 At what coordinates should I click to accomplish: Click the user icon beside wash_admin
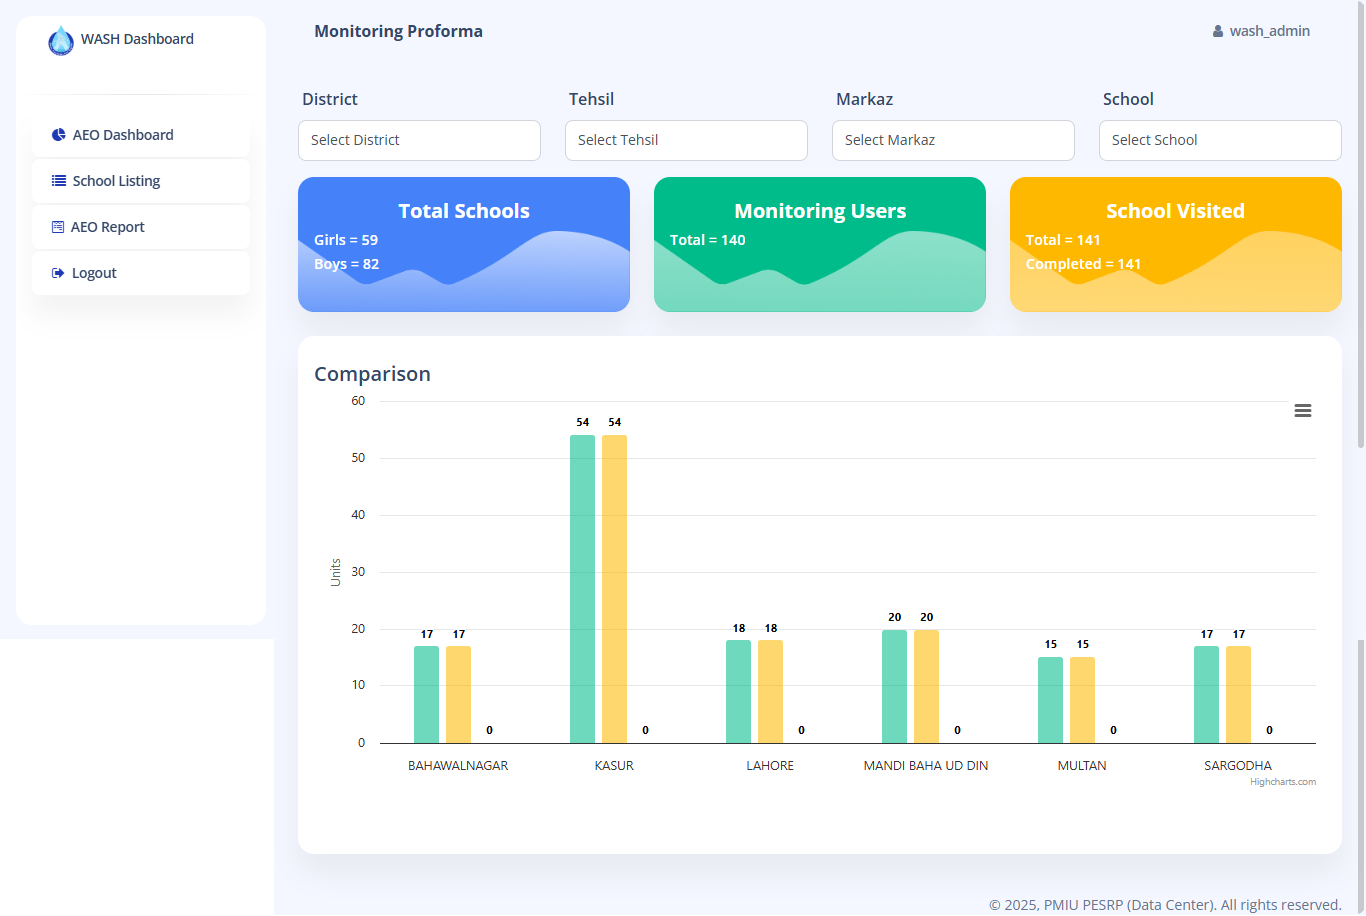[1218, 32]
